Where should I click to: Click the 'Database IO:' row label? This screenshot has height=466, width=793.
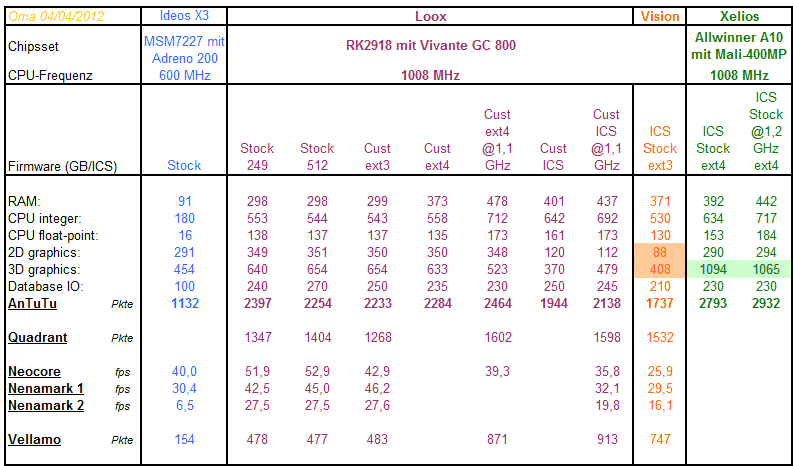click(46, 286)
